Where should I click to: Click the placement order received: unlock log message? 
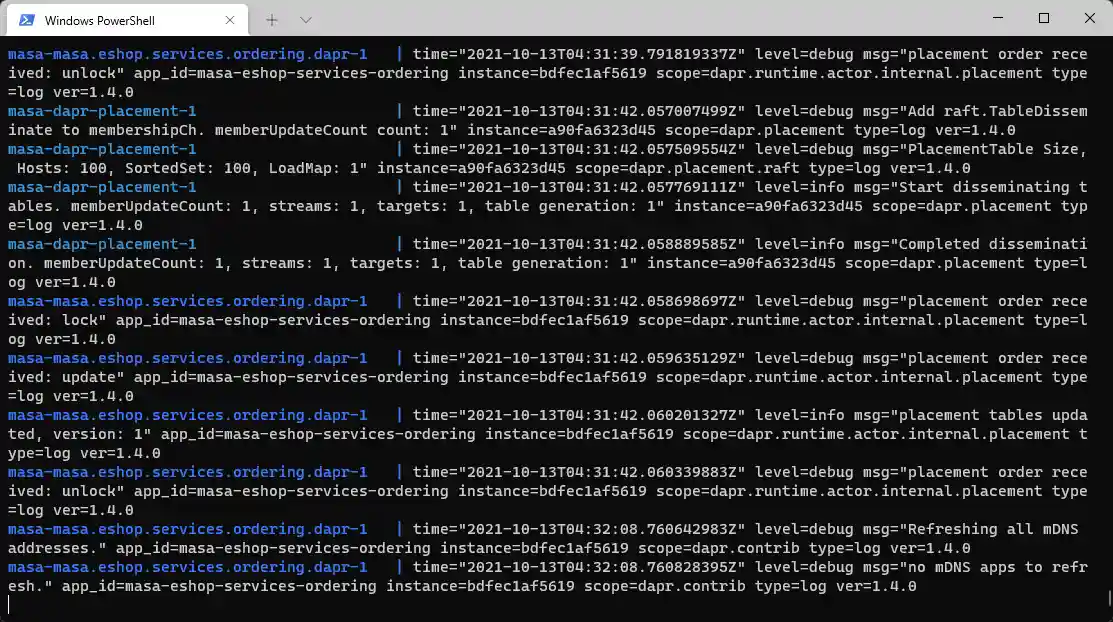(990, 54)
